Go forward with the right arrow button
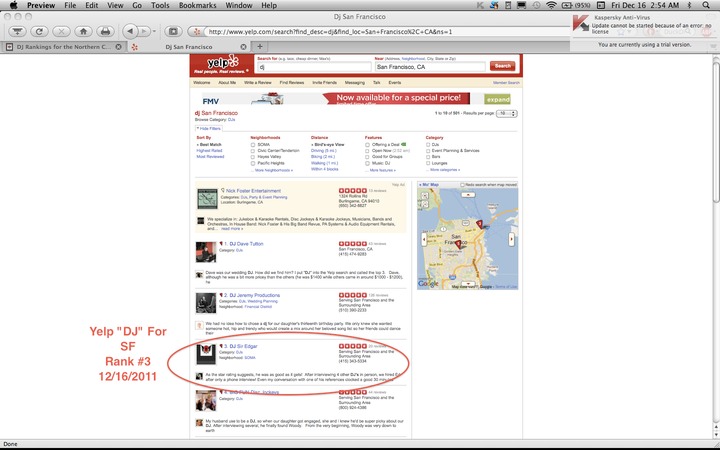The image size is (720, 450). point(144,31)
